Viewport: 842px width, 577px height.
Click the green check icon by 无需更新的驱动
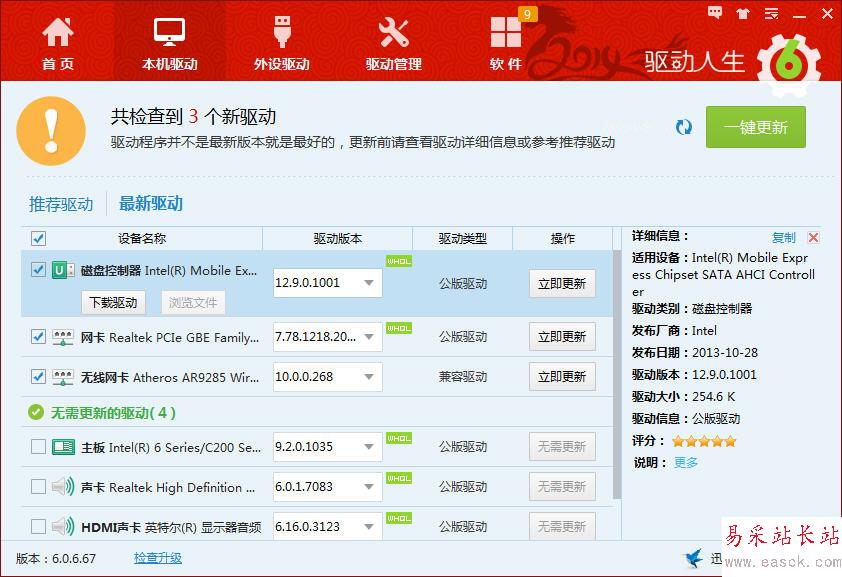point(36,412)
